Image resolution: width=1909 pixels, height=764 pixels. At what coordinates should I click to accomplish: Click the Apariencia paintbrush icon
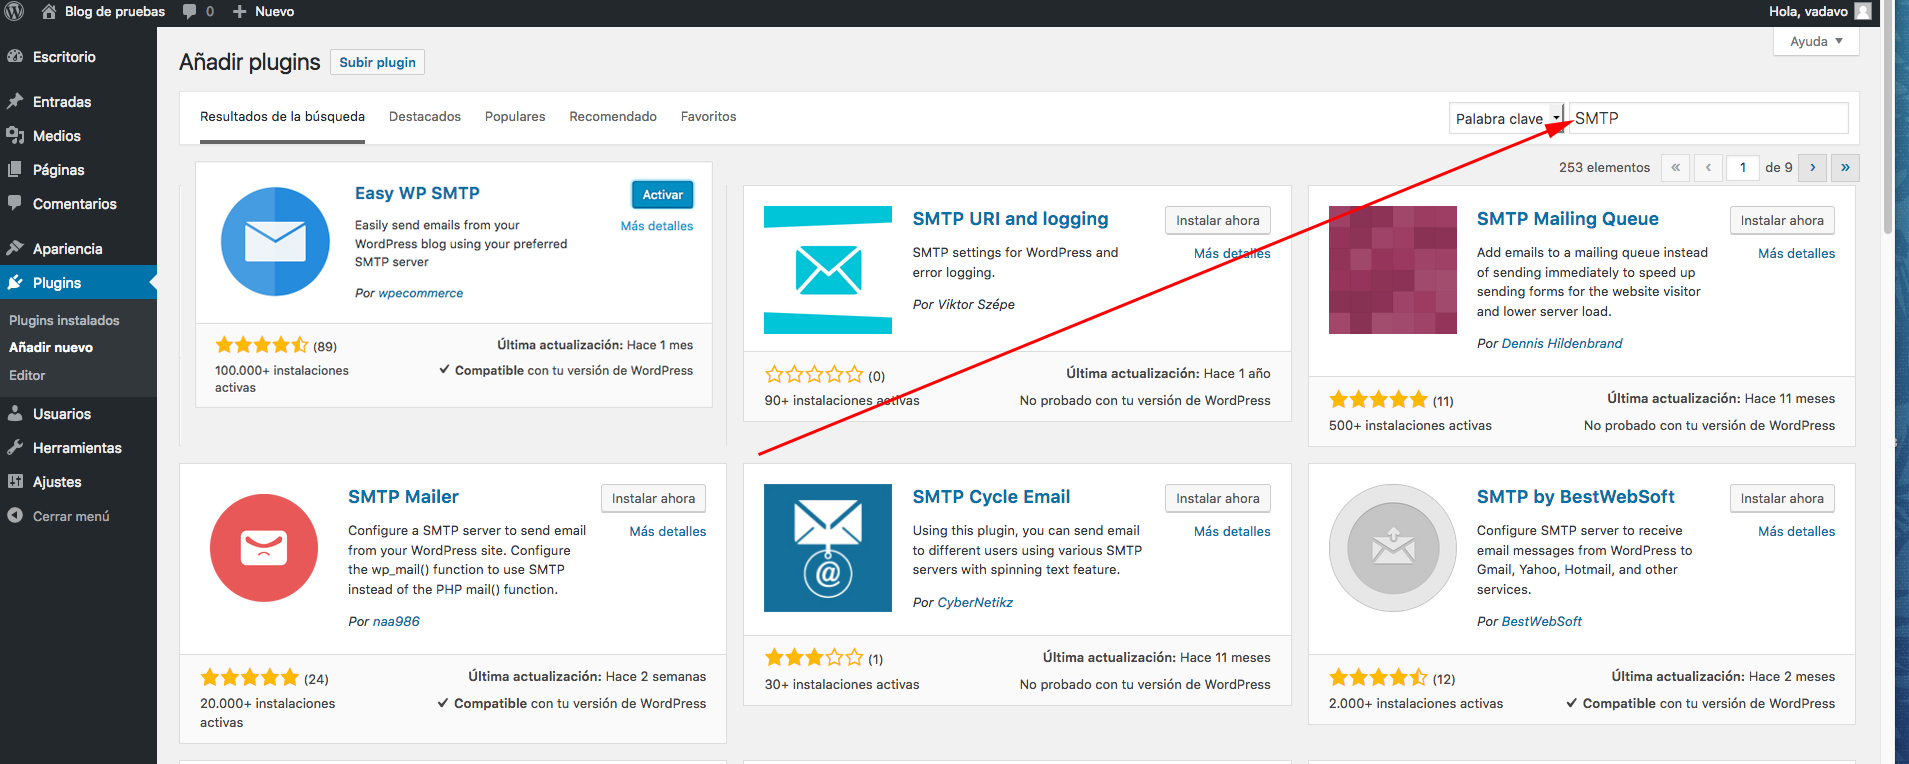click(15, 248)
